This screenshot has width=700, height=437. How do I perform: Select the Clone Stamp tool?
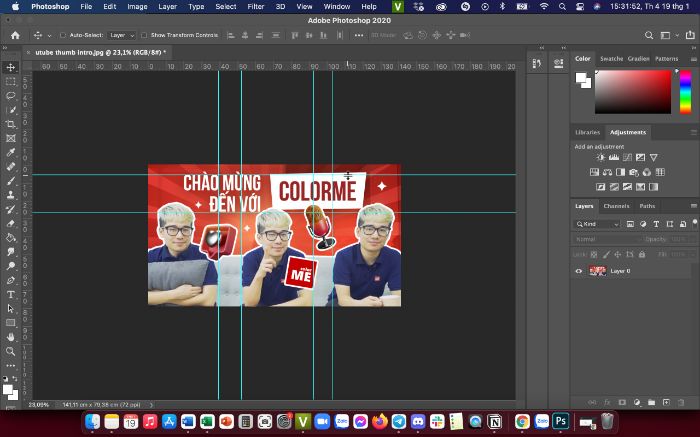[11, 195]
